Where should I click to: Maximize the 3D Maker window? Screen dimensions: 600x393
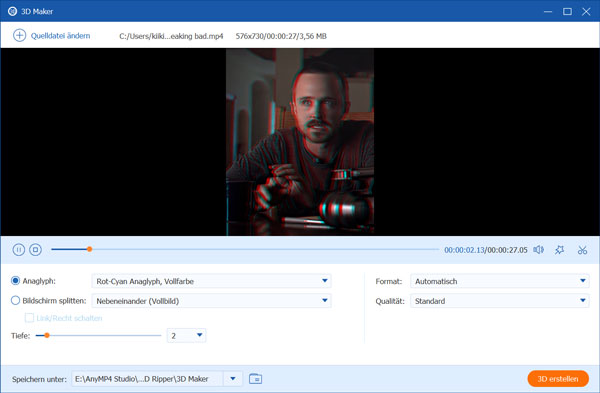(567, 11)
